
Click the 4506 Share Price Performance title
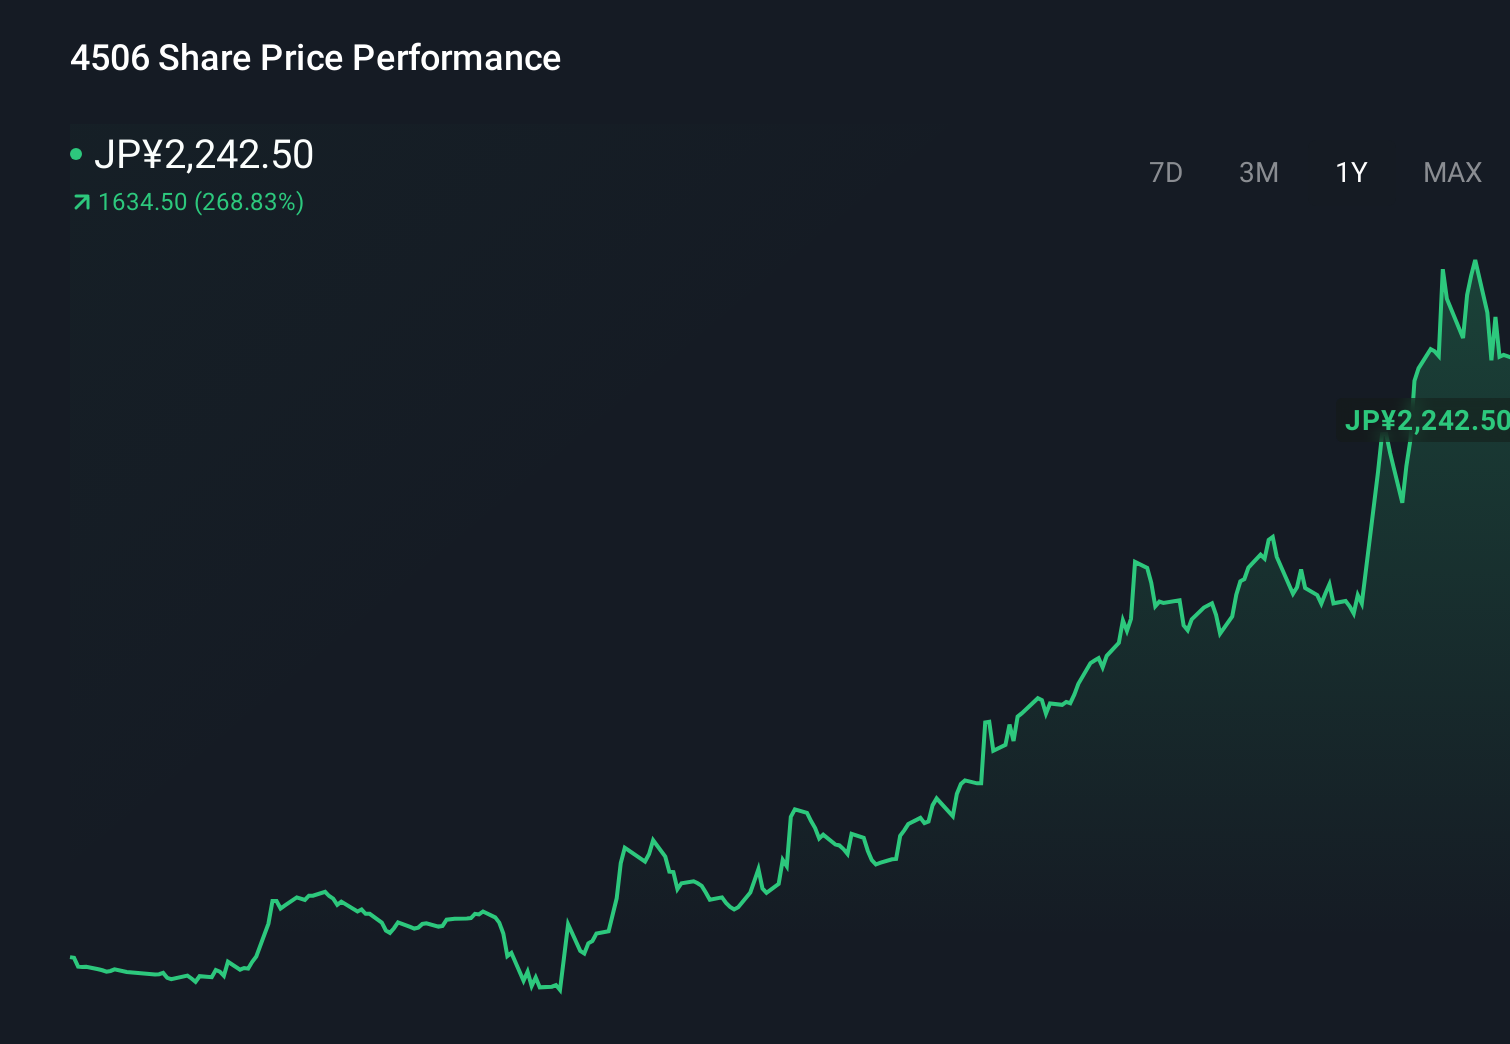pyautogui.click(x=315, y=58)
